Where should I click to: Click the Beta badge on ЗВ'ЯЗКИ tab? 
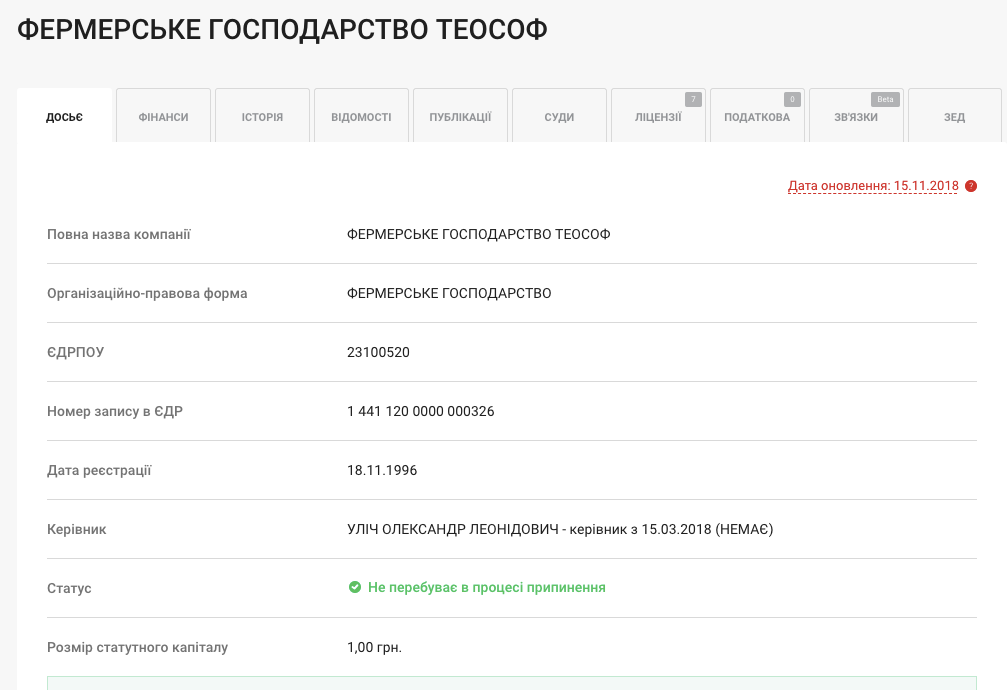point(884,99)
